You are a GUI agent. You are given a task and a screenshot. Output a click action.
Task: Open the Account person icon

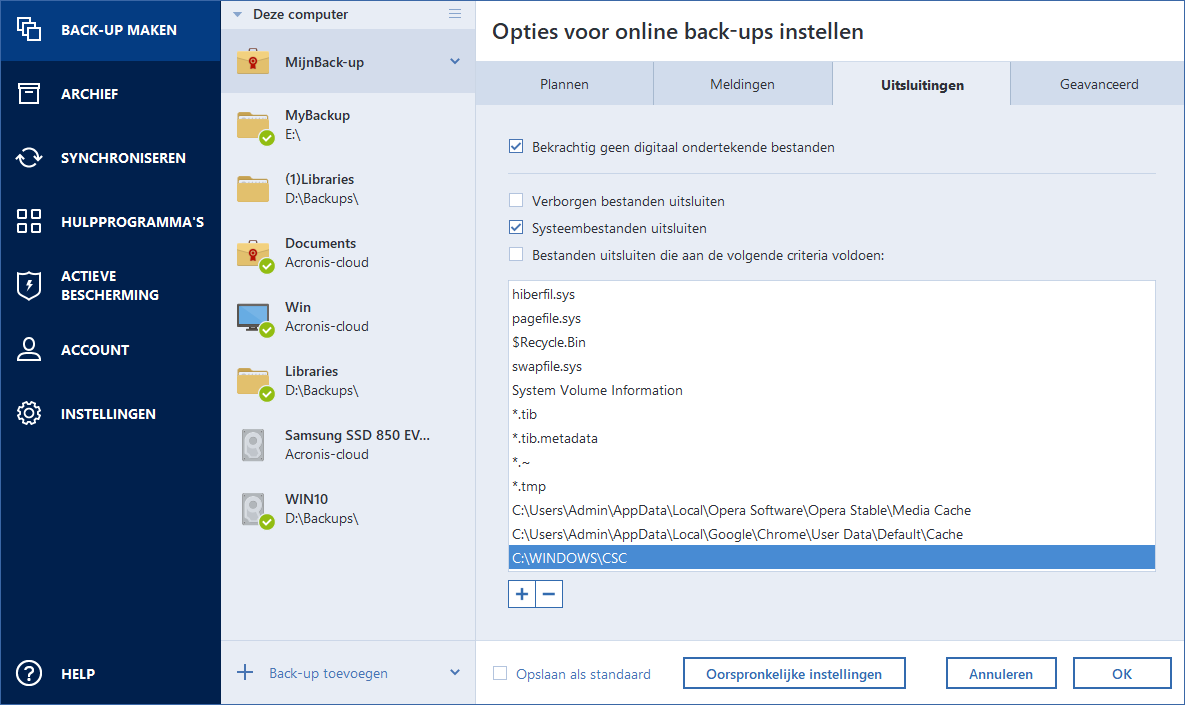pos(29,349)
